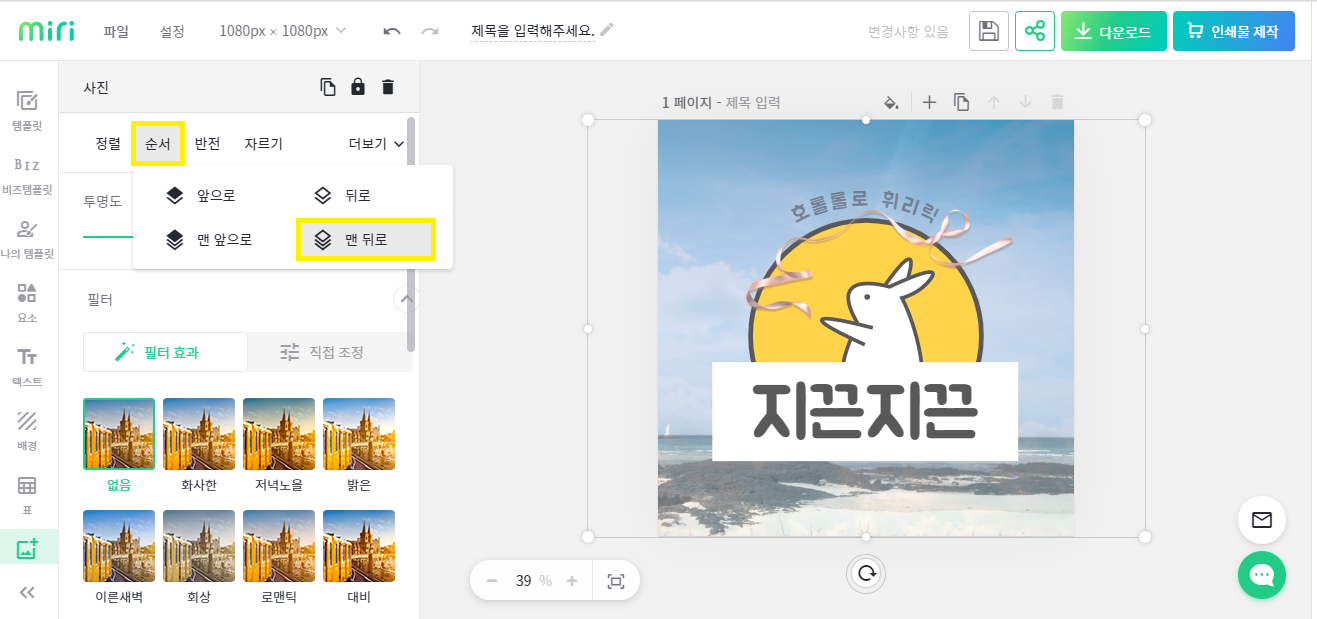
Task: Open the 텍스트 text panel
Action: click(28, 367)
